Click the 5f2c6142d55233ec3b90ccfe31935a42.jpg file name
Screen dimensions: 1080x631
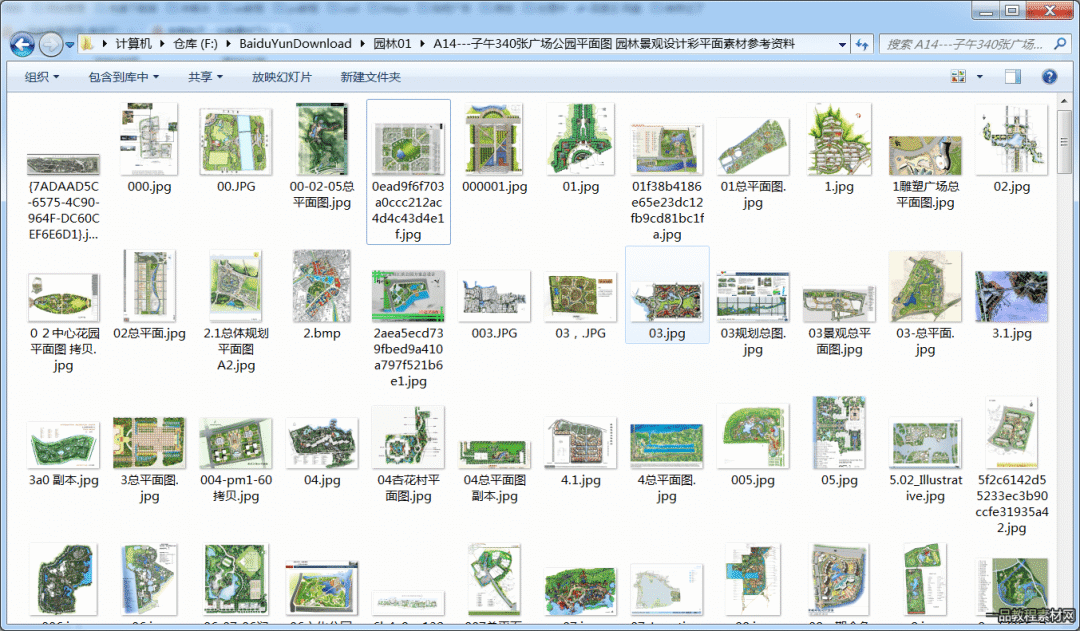pyautogui.click(x=1011, y=504)
